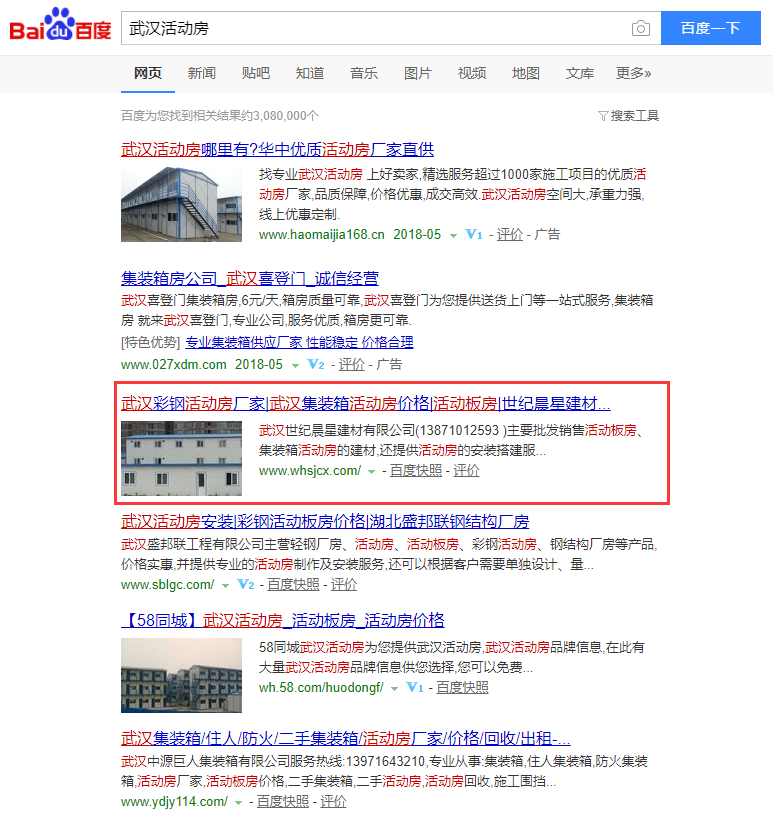
Task: Open result 武汉活动房安装 湖北盛邦联钢结构厂房
Action: click(x=325, y=522)
